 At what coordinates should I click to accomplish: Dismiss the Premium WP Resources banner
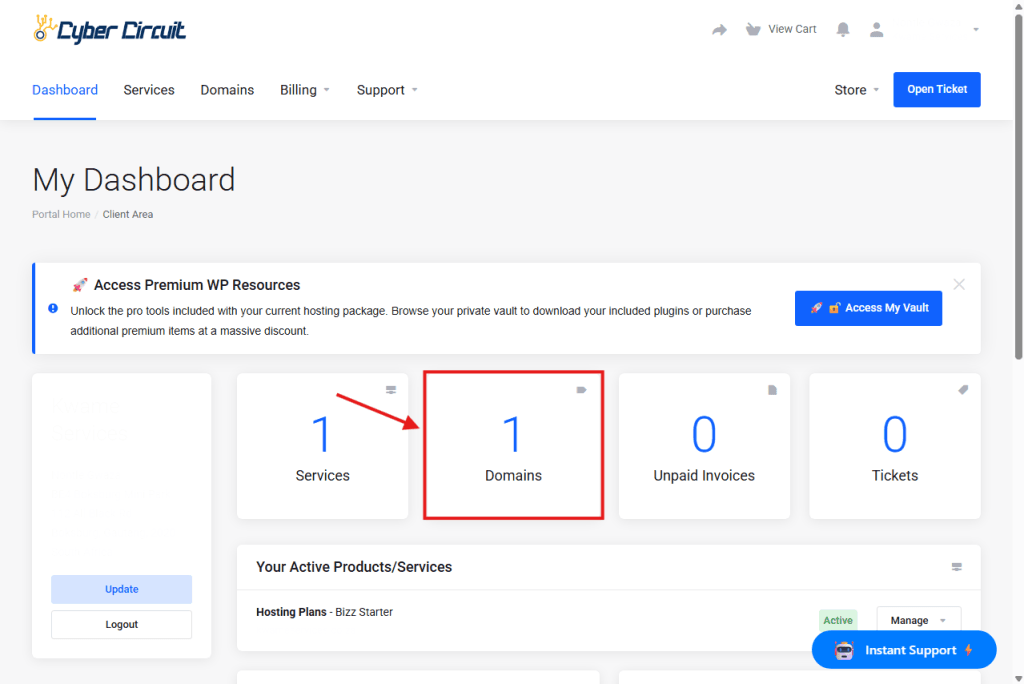pos(959,285)
